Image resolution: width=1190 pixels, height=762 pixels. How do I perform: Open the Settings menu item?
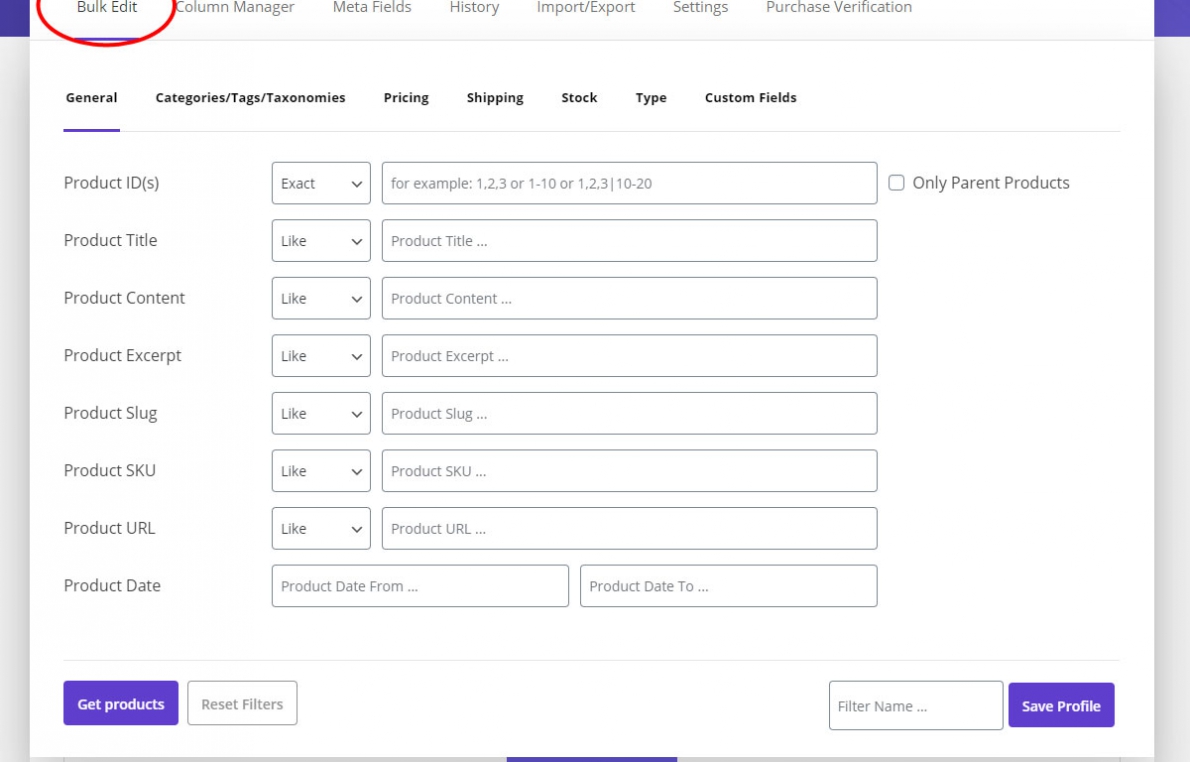pos(700,7)
